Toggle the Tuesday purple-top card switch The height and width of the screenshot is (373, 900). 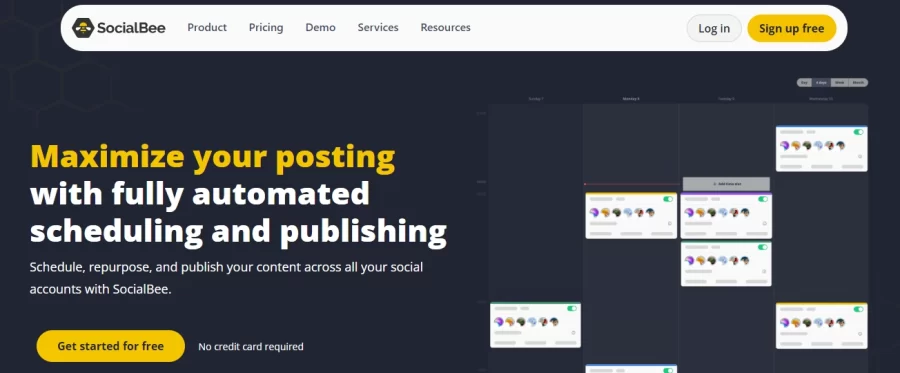pyautogui.click(x=763, y=199)
